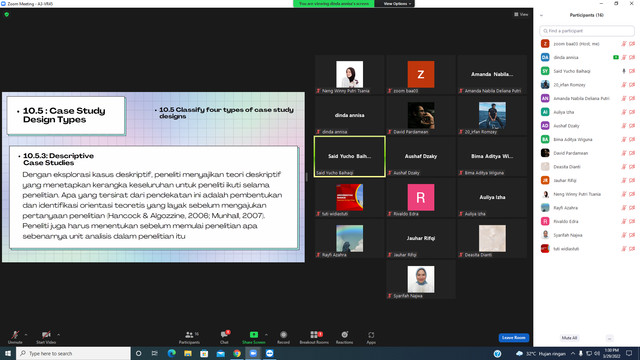Viewport: 640px width, 360px height.
Task: Click Syarifah Najwa video tile
Action: pyautogui.click(x=421, y=280)
